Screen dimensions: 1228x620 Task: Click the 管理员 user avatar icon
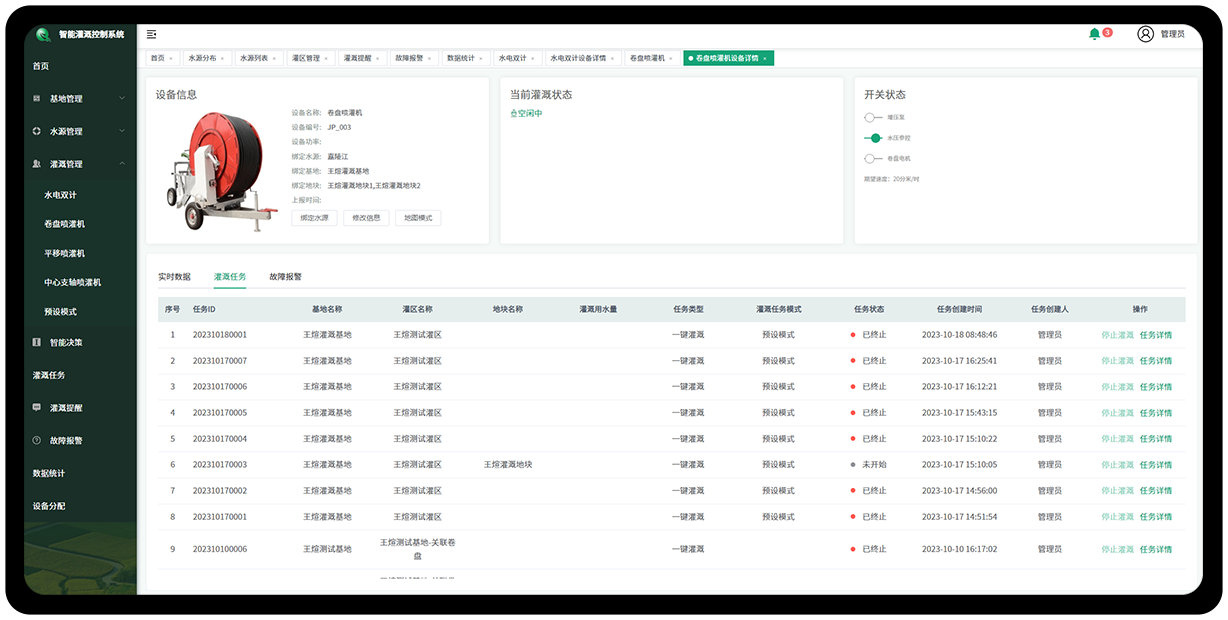(x=1145, y=34)
